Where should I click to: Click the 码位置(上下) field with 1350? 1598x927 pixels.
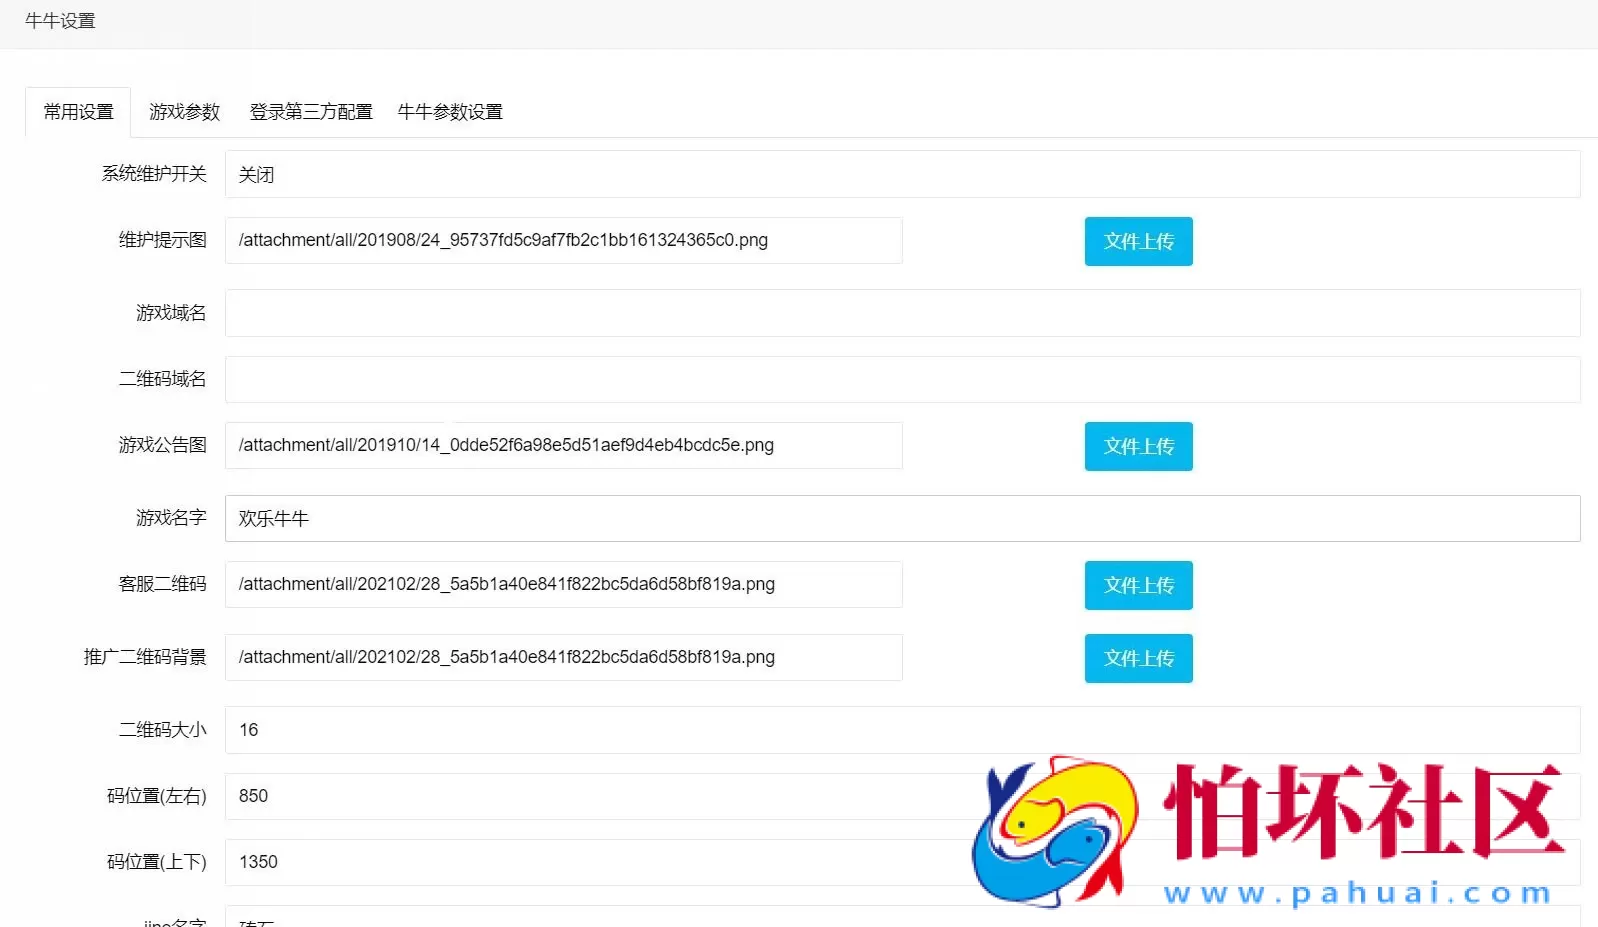(902, 862)
